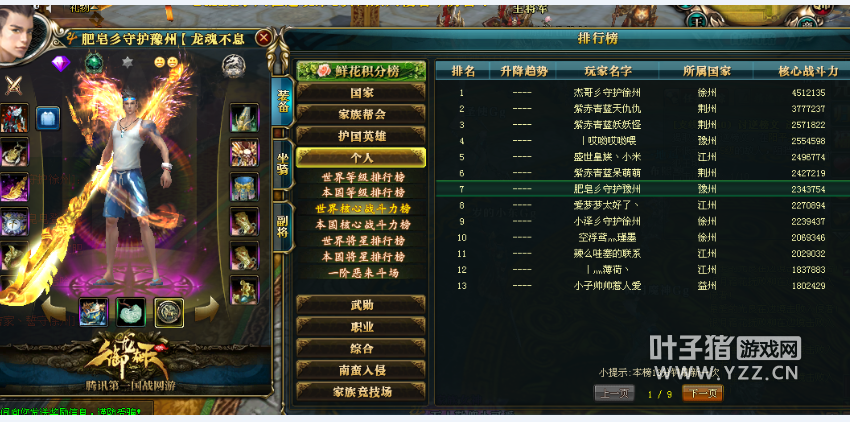Click the player portrait avatar

coord(16,33)
